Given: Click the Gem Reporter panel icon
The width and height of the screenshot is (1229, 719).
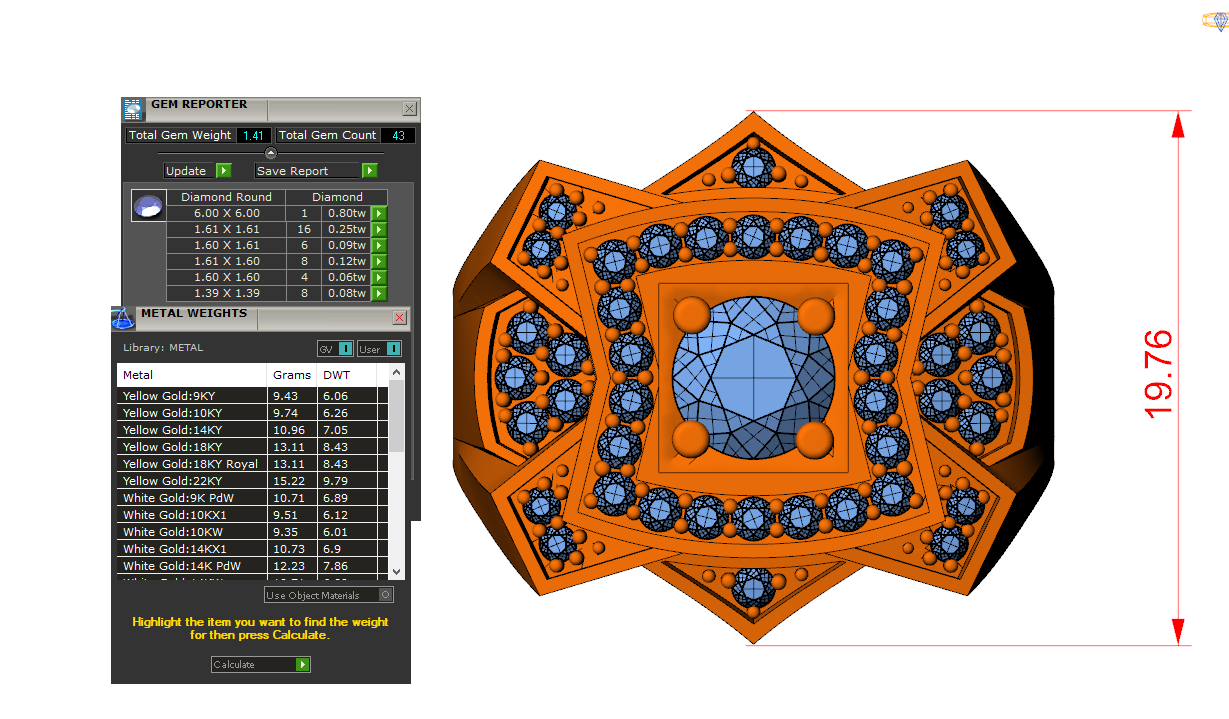Looking at the screenshot, I should coord(132,109).
